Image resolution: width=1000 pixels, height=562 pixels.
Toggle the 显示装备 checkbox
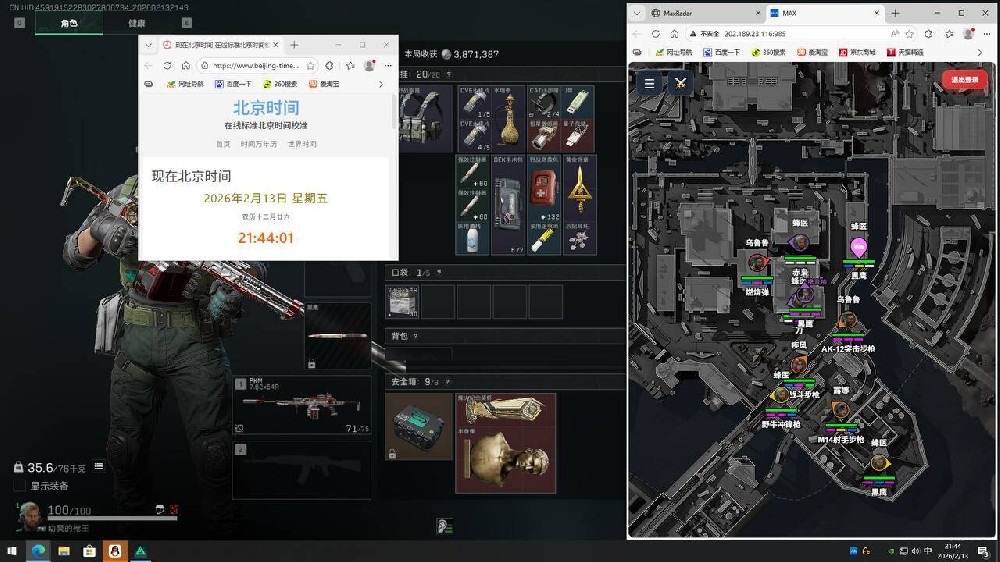[20, 486]
